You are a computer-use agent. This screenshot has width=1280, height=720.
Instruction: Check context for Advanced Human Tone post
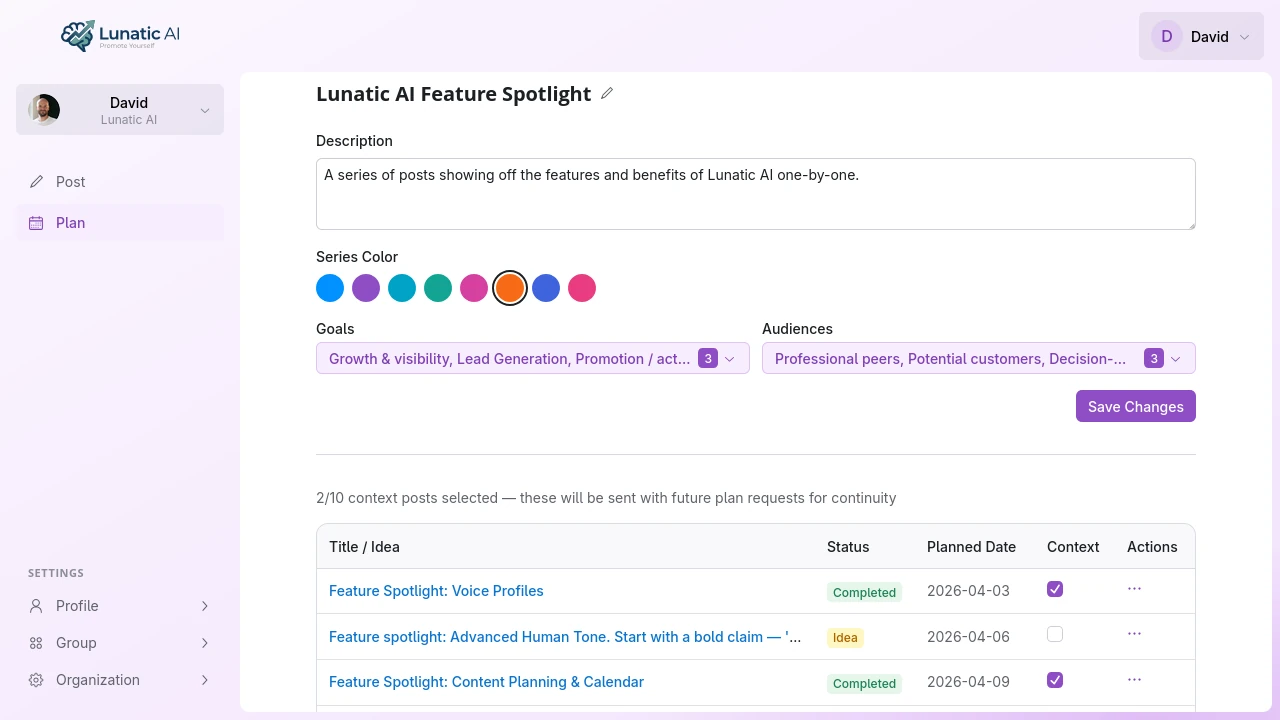(1055, 634)
